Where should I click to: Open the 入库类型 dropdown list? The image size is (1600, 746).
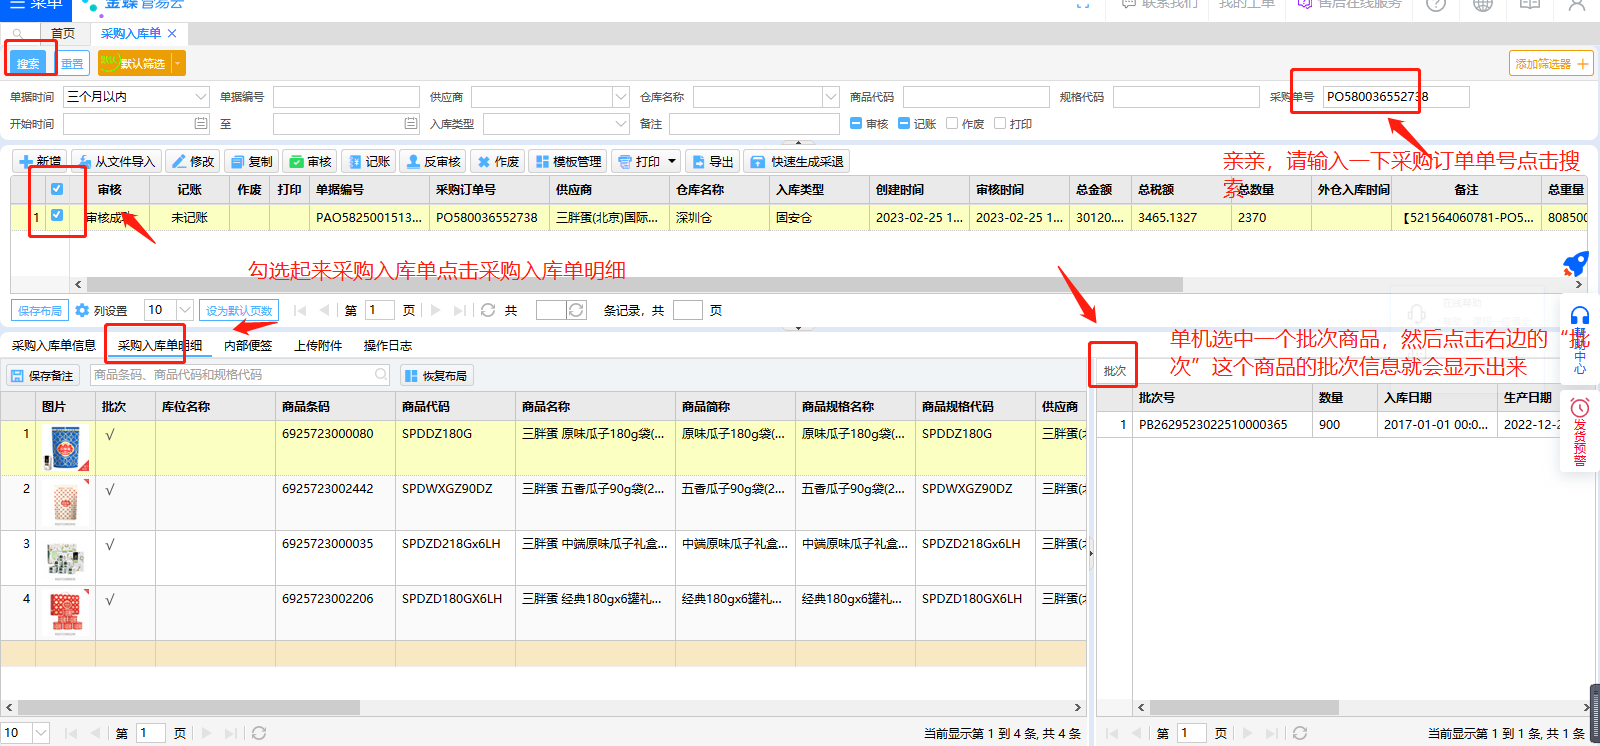tap(620, 124)
